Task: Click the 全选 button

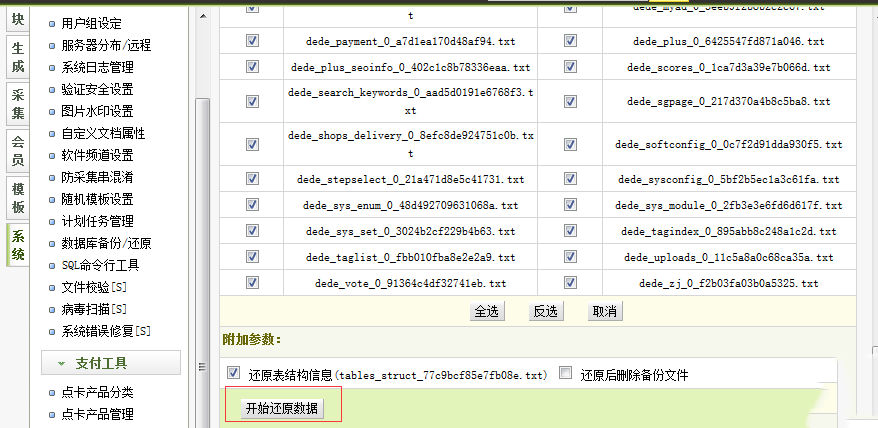Action: click(486, 311)
